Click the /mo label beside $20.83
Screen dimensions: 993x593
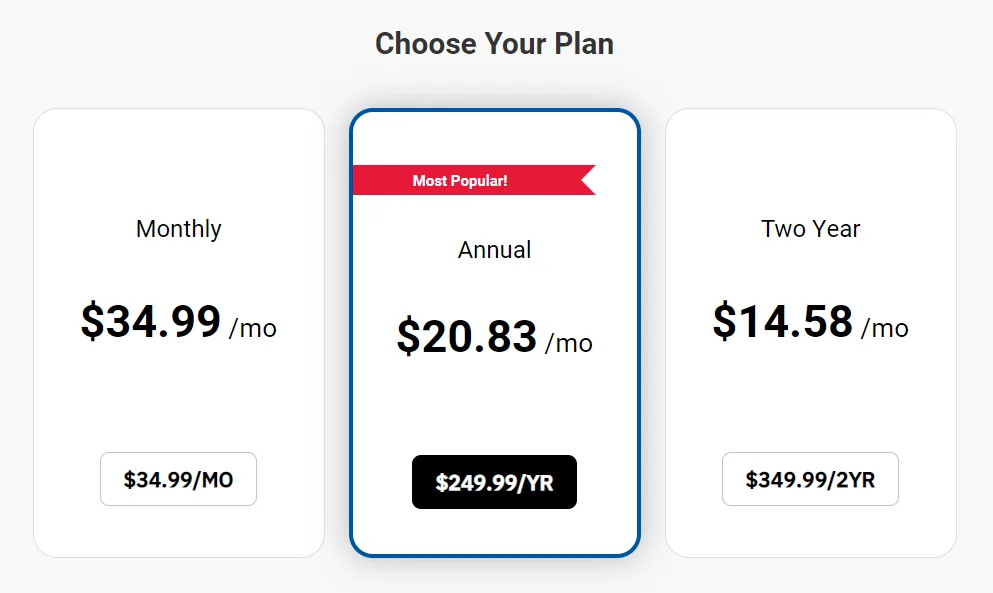click(x=569, y=343)
